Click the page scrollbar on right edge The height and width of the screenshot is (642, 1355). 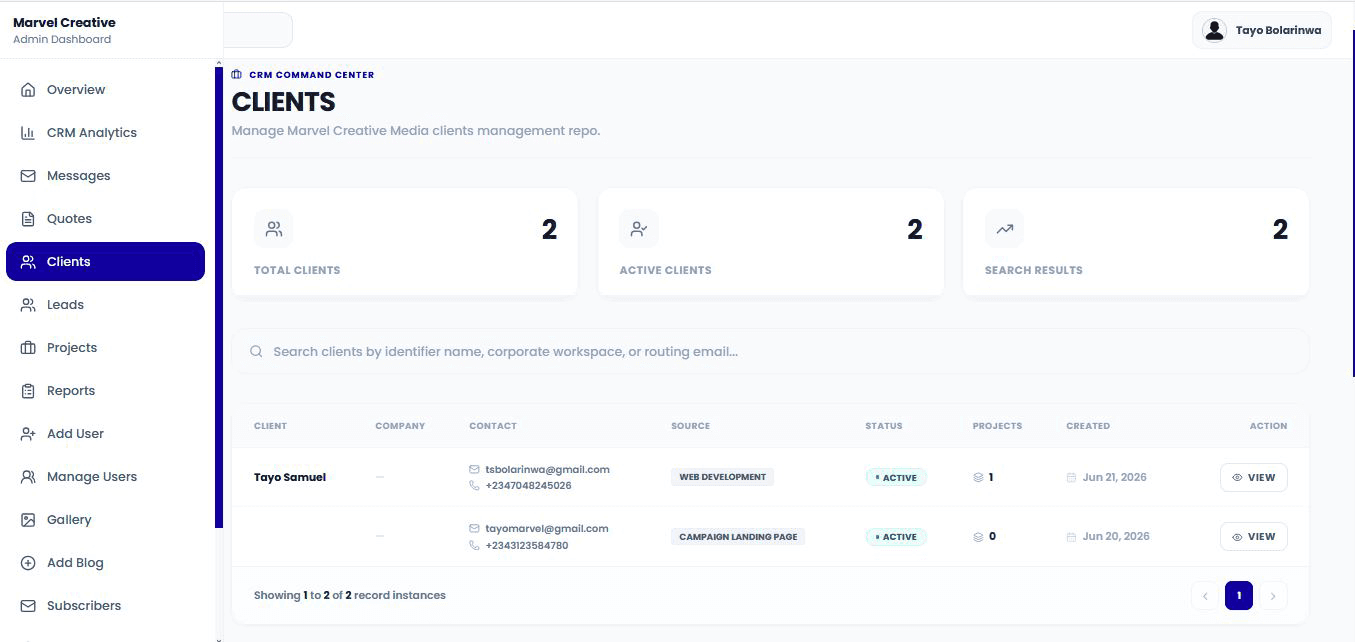[x=1353, y=203]
